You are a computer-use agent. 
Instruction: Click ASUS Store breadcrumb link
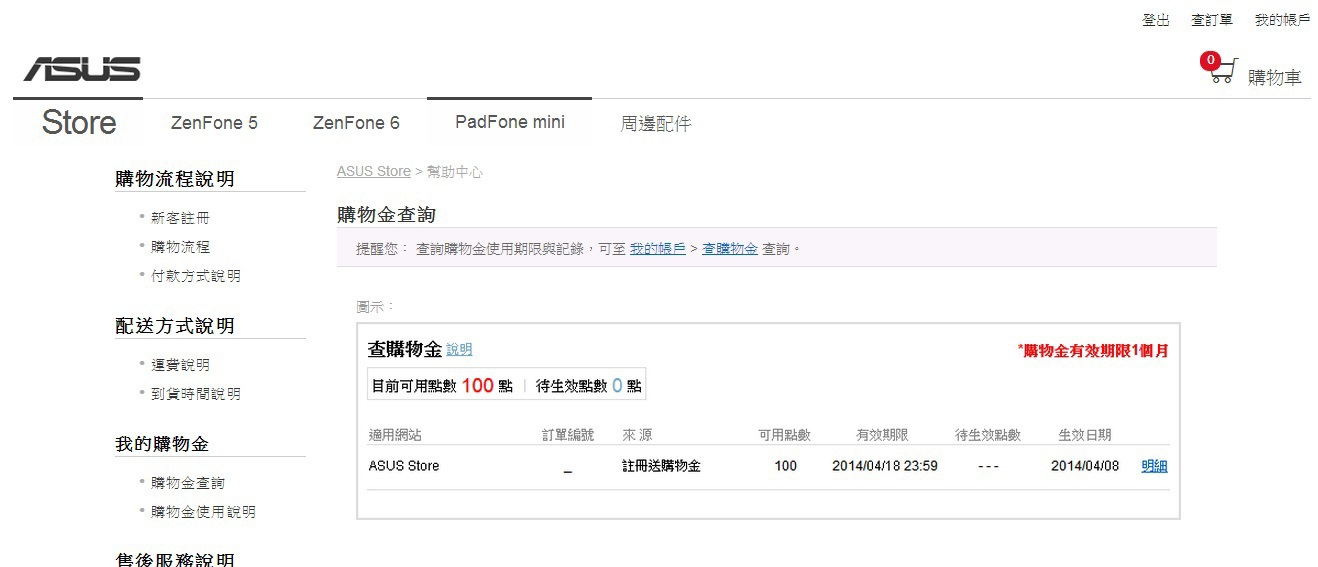tap(374, 172)
